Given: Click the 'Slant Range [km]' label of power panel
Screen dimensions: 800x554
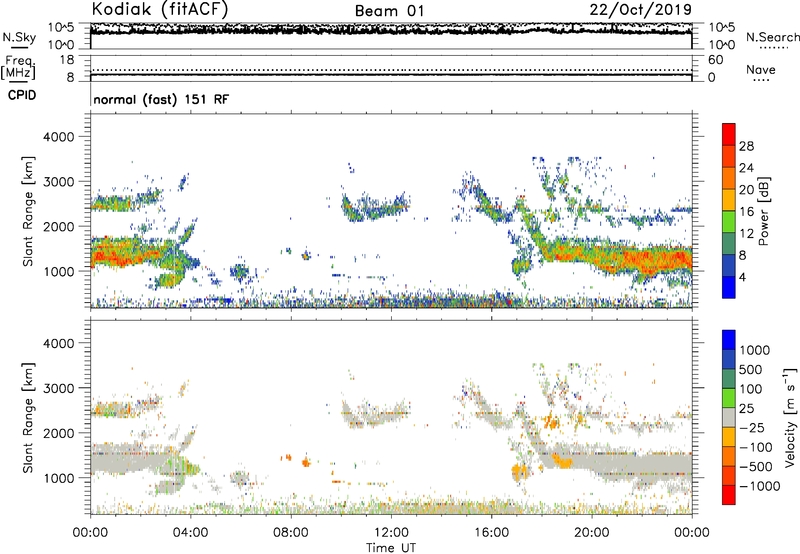Looking at the screenshot, I should (28, 211).
